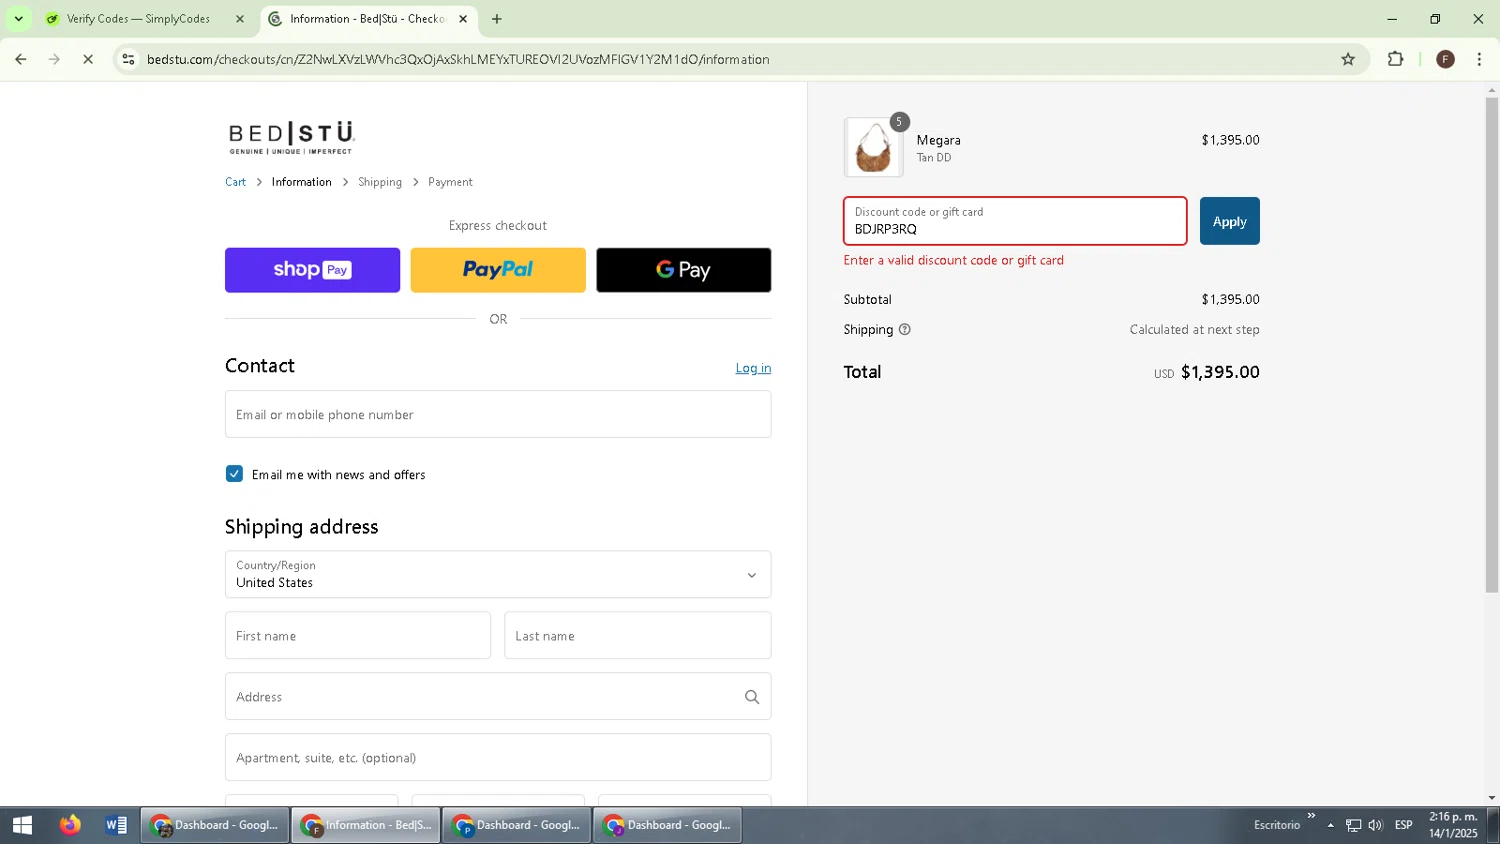Open the tab search dropdown arrow
The width and height of the screenshot is (1500, 844).
[x=18, y=19]
